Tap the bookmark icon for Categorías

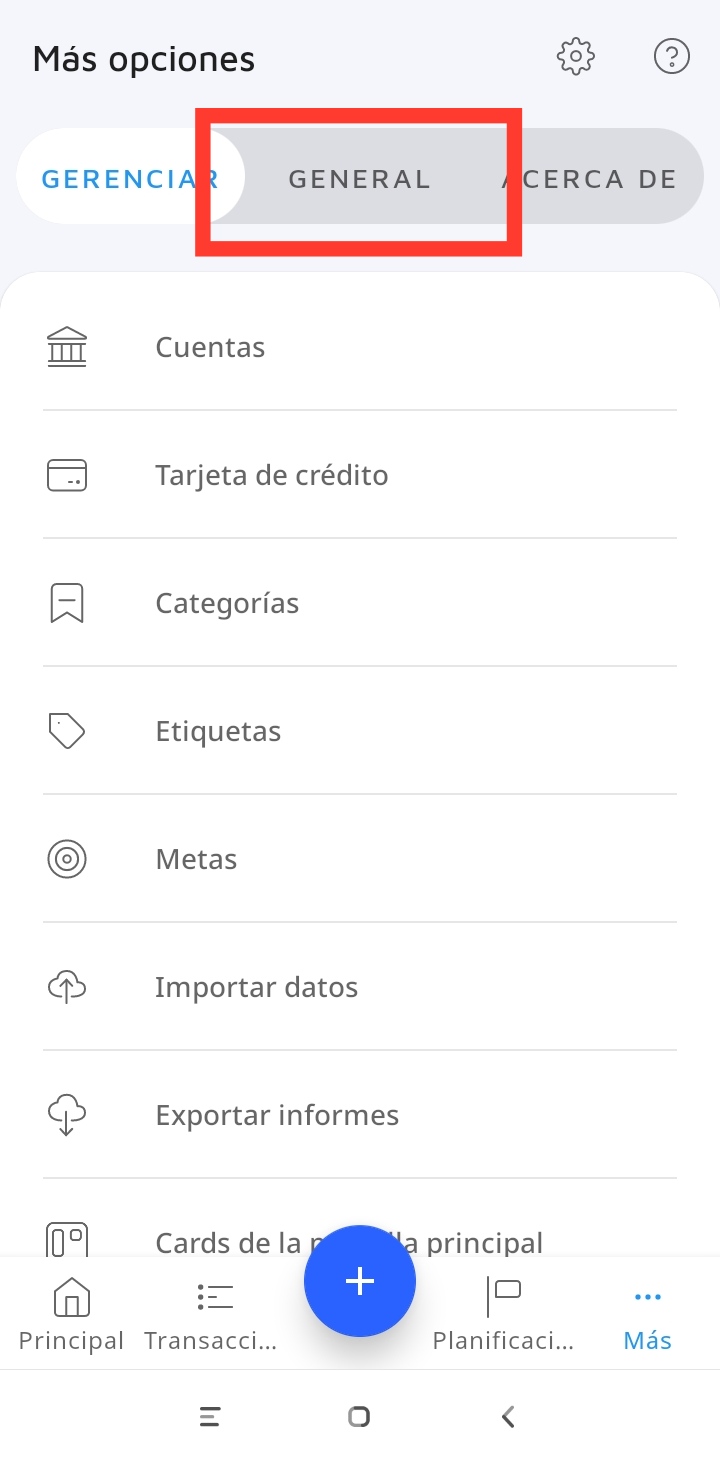[x=67, y=603]
